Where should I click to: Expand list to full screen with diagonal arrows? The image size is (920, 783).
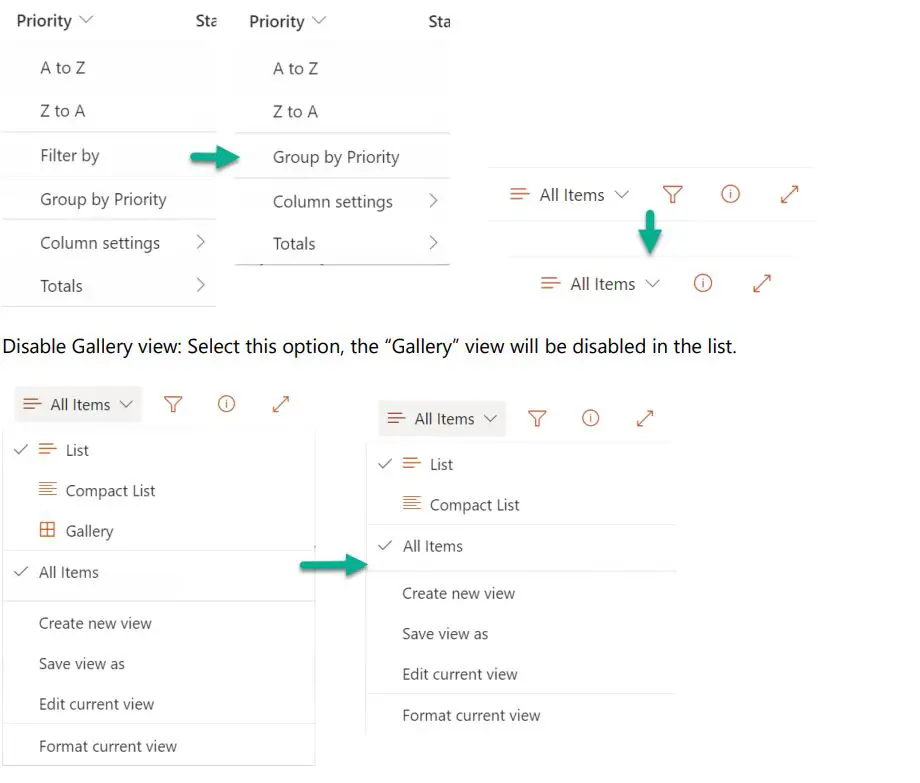279,404
